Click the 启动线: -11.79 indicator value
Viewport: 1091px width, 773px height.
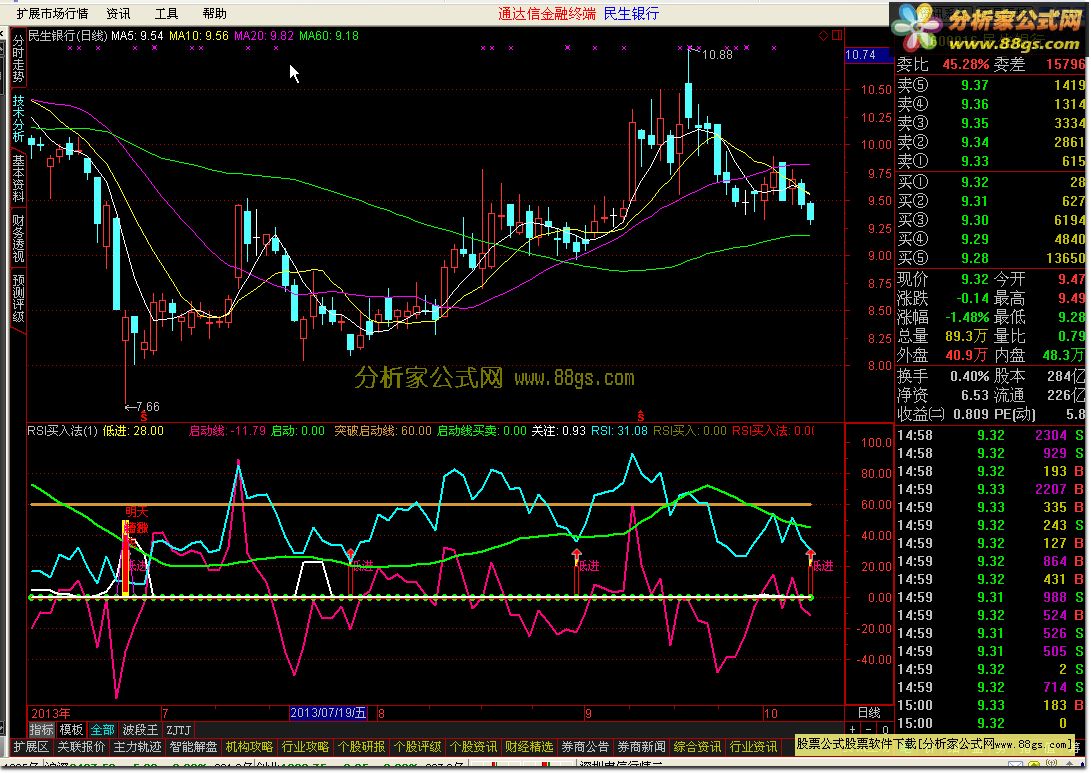click(228, 431)
